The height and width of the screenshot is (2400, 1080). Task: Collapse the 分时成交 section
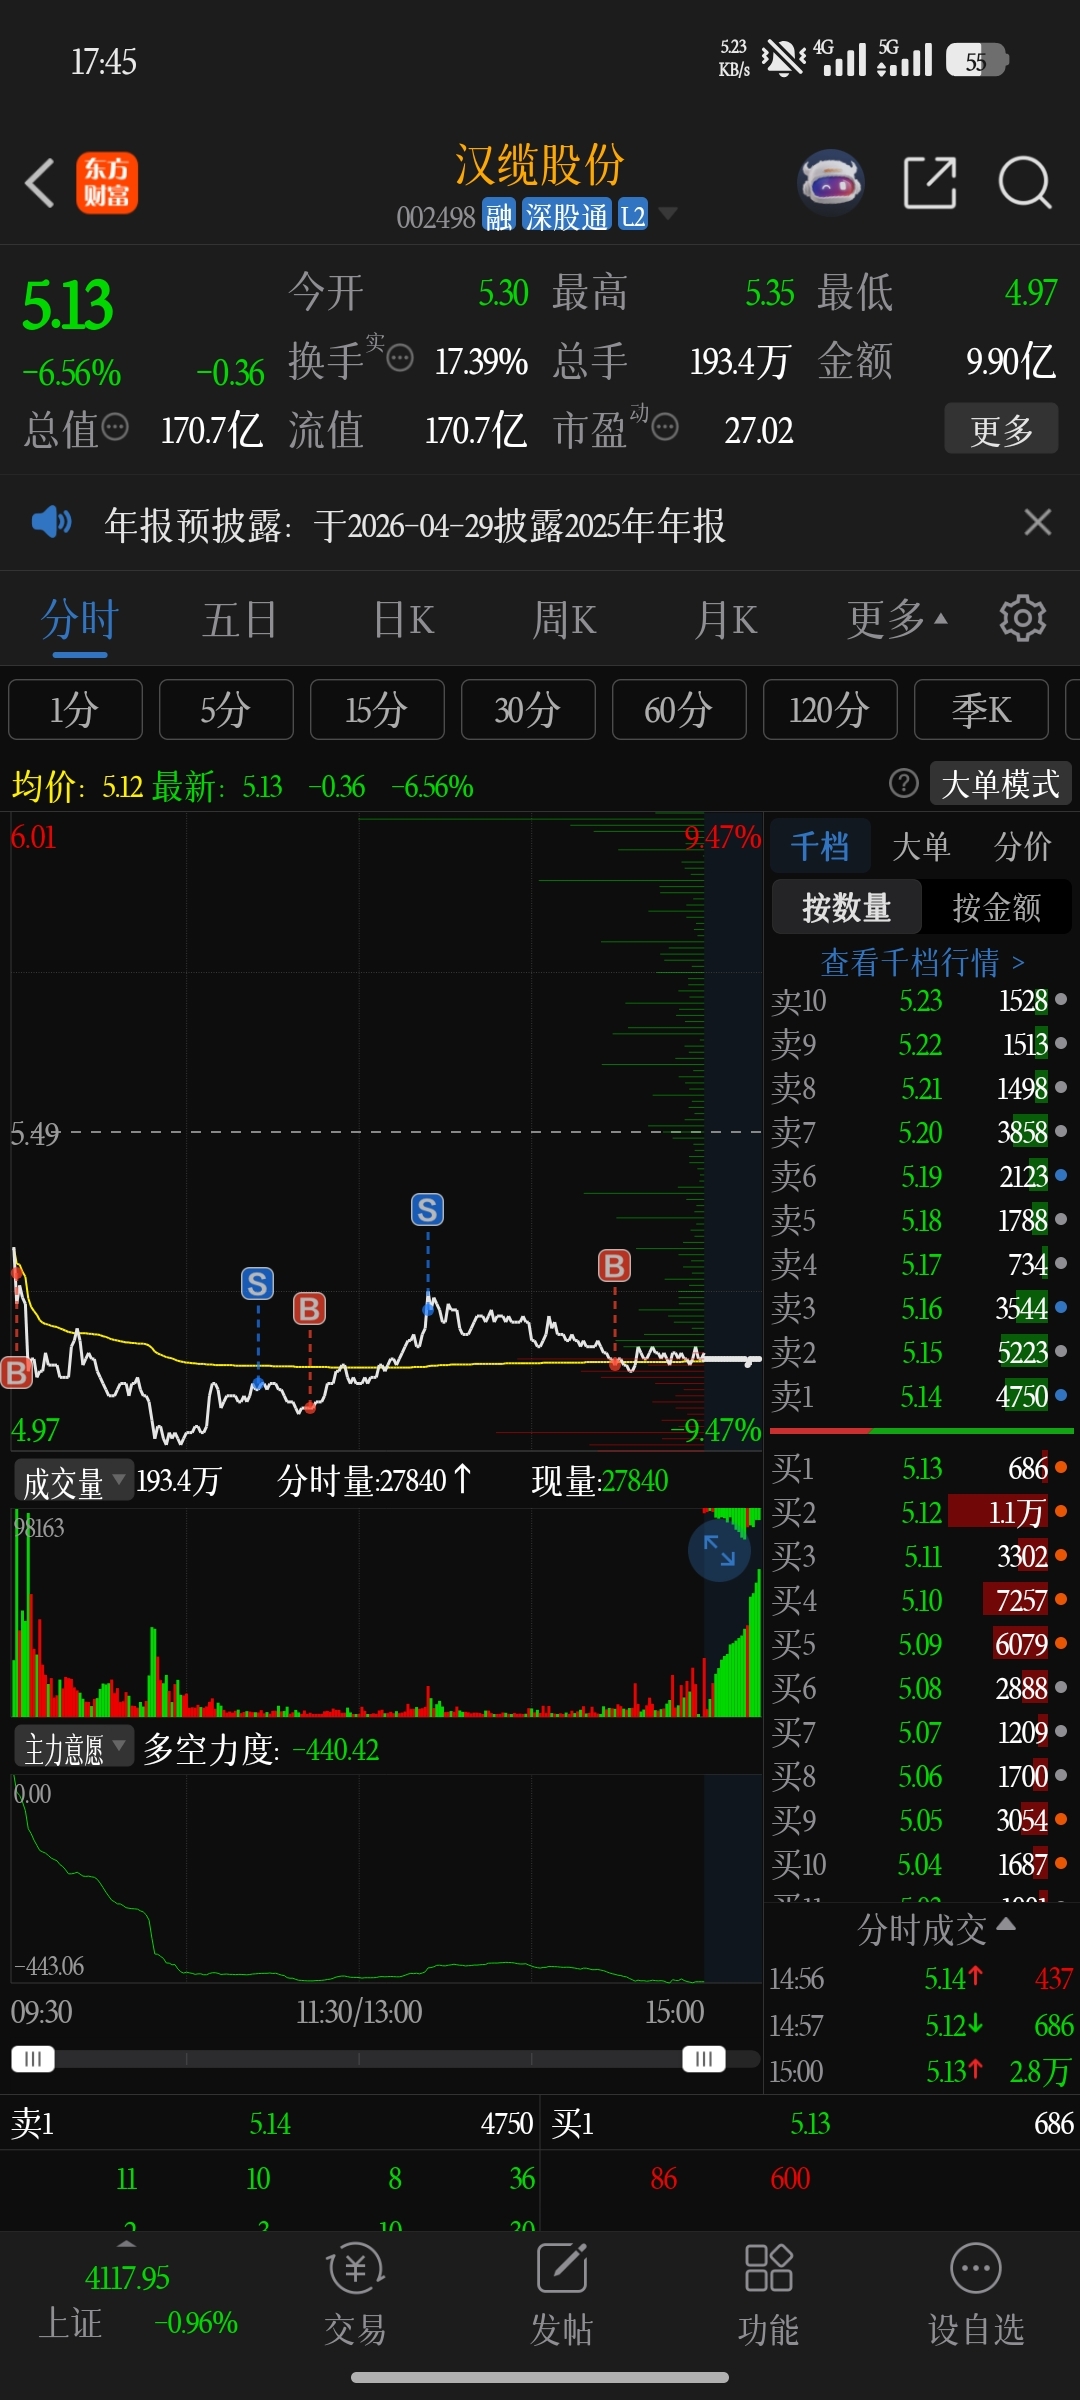[x=936, y=1928]
